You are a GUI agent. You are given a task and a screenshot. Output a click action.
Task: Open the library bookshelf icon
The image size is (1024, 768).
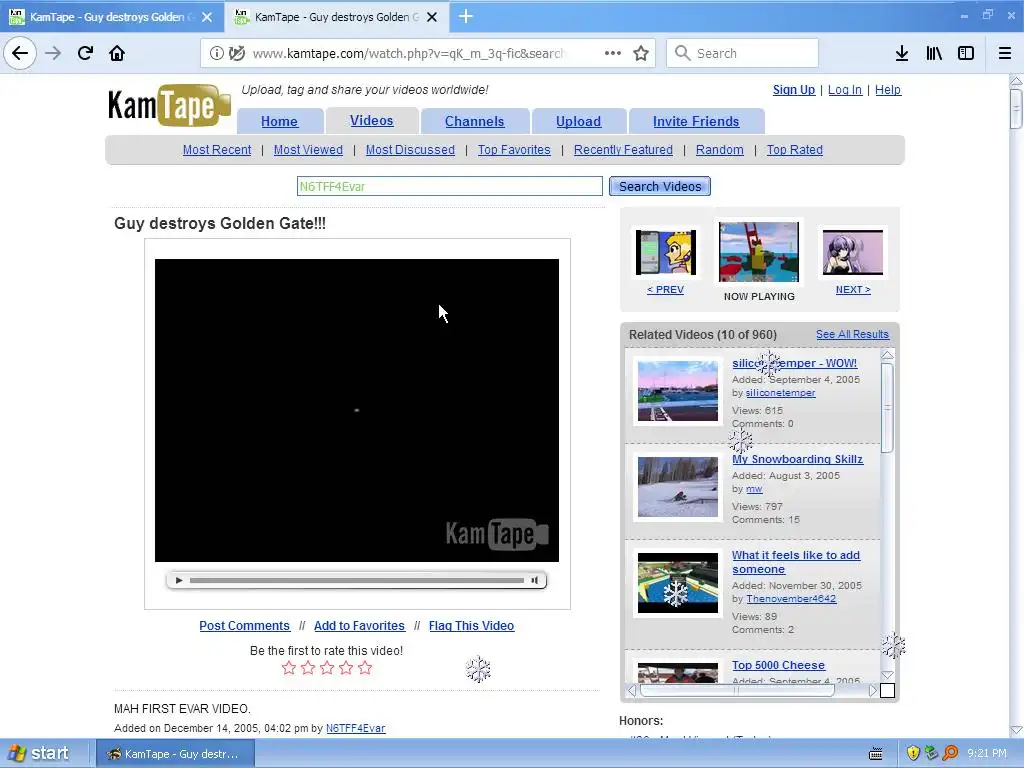[934, 53]
